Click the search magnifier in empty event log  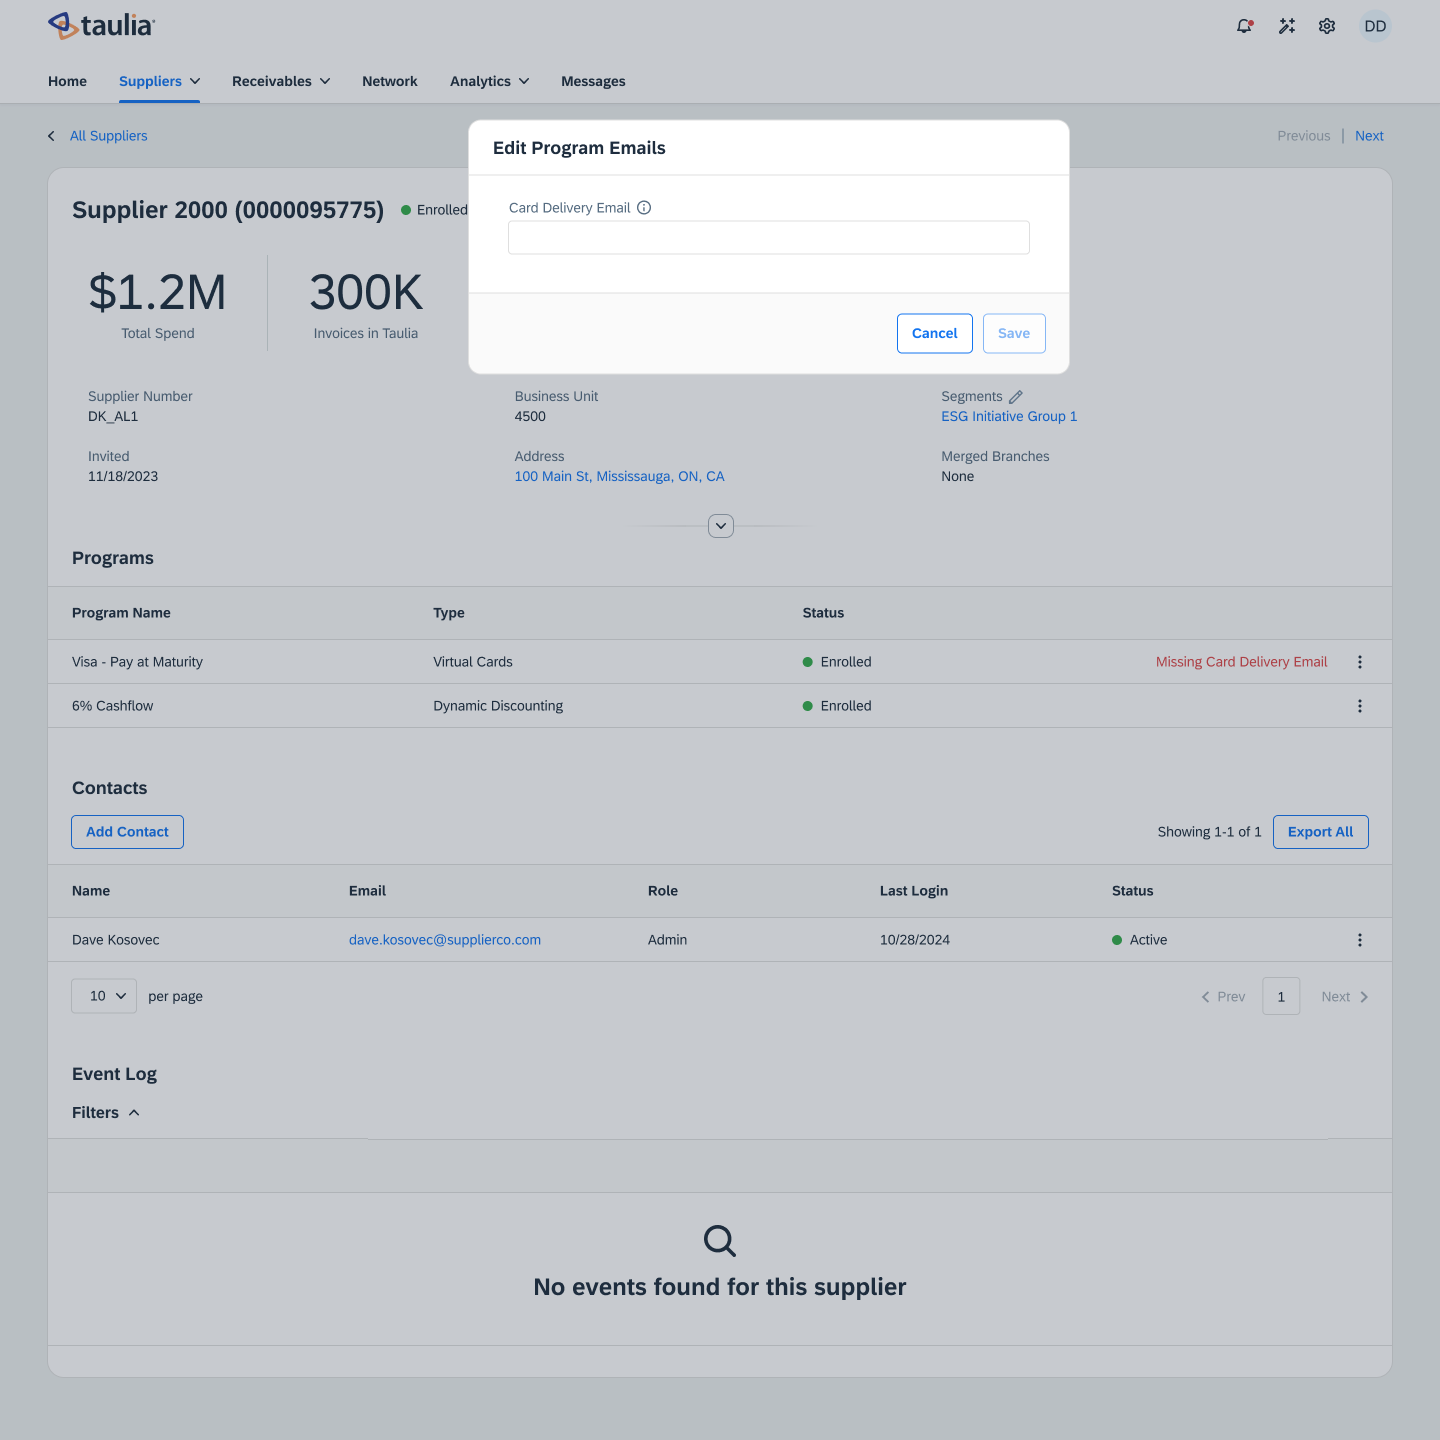[720, 1241]
